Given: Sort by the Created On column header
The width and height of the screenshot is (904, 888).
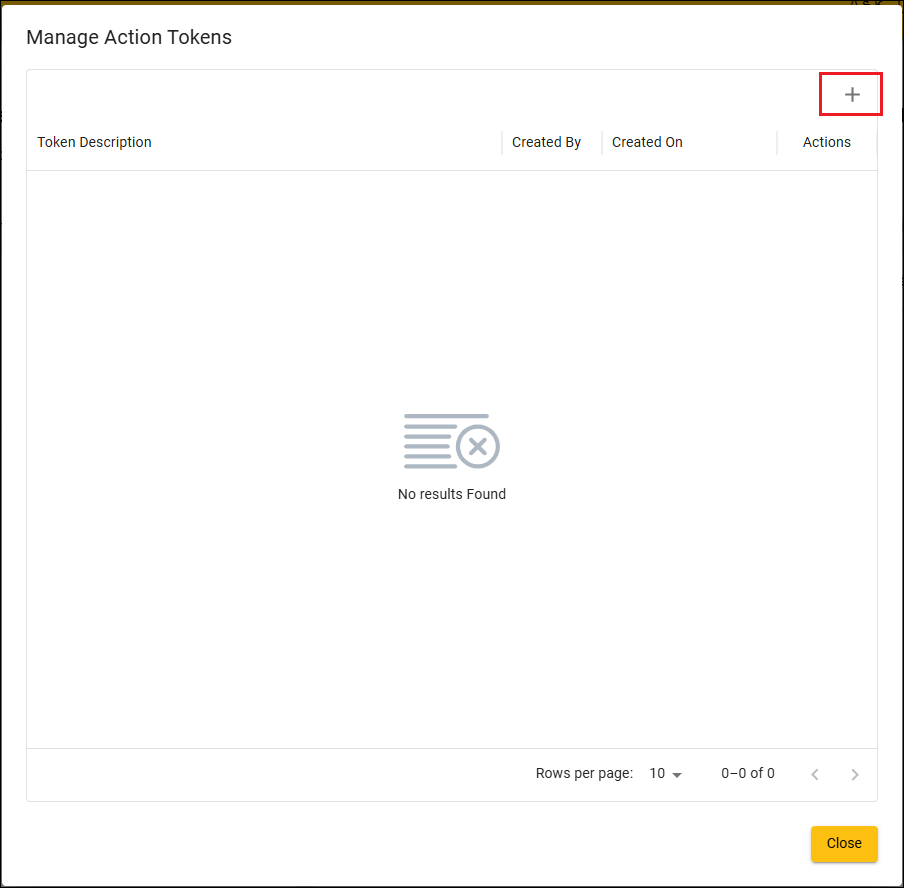Looking at the screenshot, I should [x=647, y=142].
